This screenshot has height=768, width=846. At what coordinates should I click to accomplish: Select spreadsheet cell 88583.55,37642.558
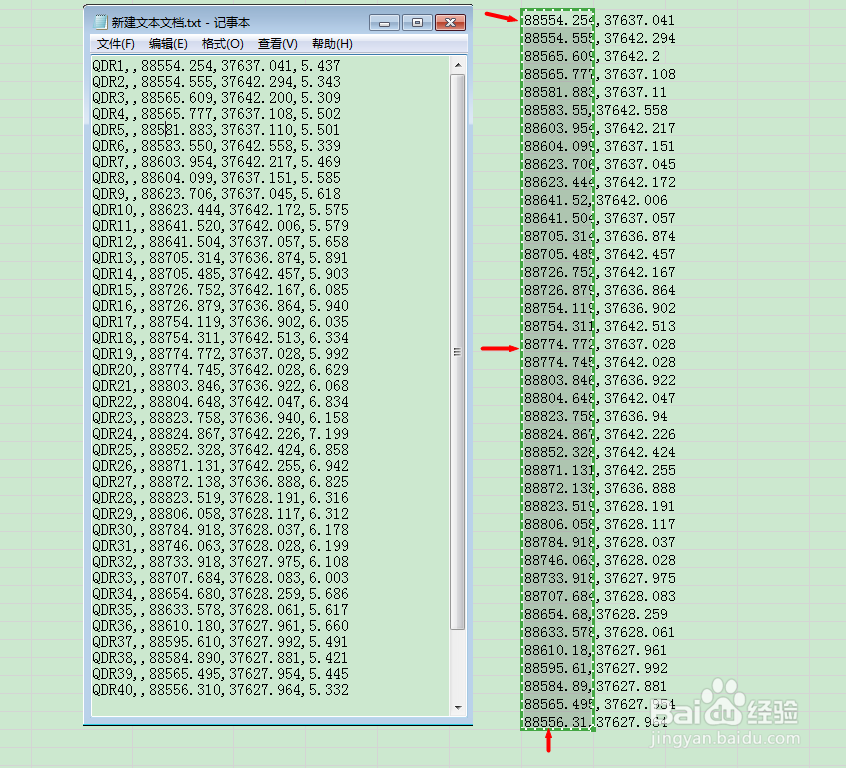(x=558, y=110)
